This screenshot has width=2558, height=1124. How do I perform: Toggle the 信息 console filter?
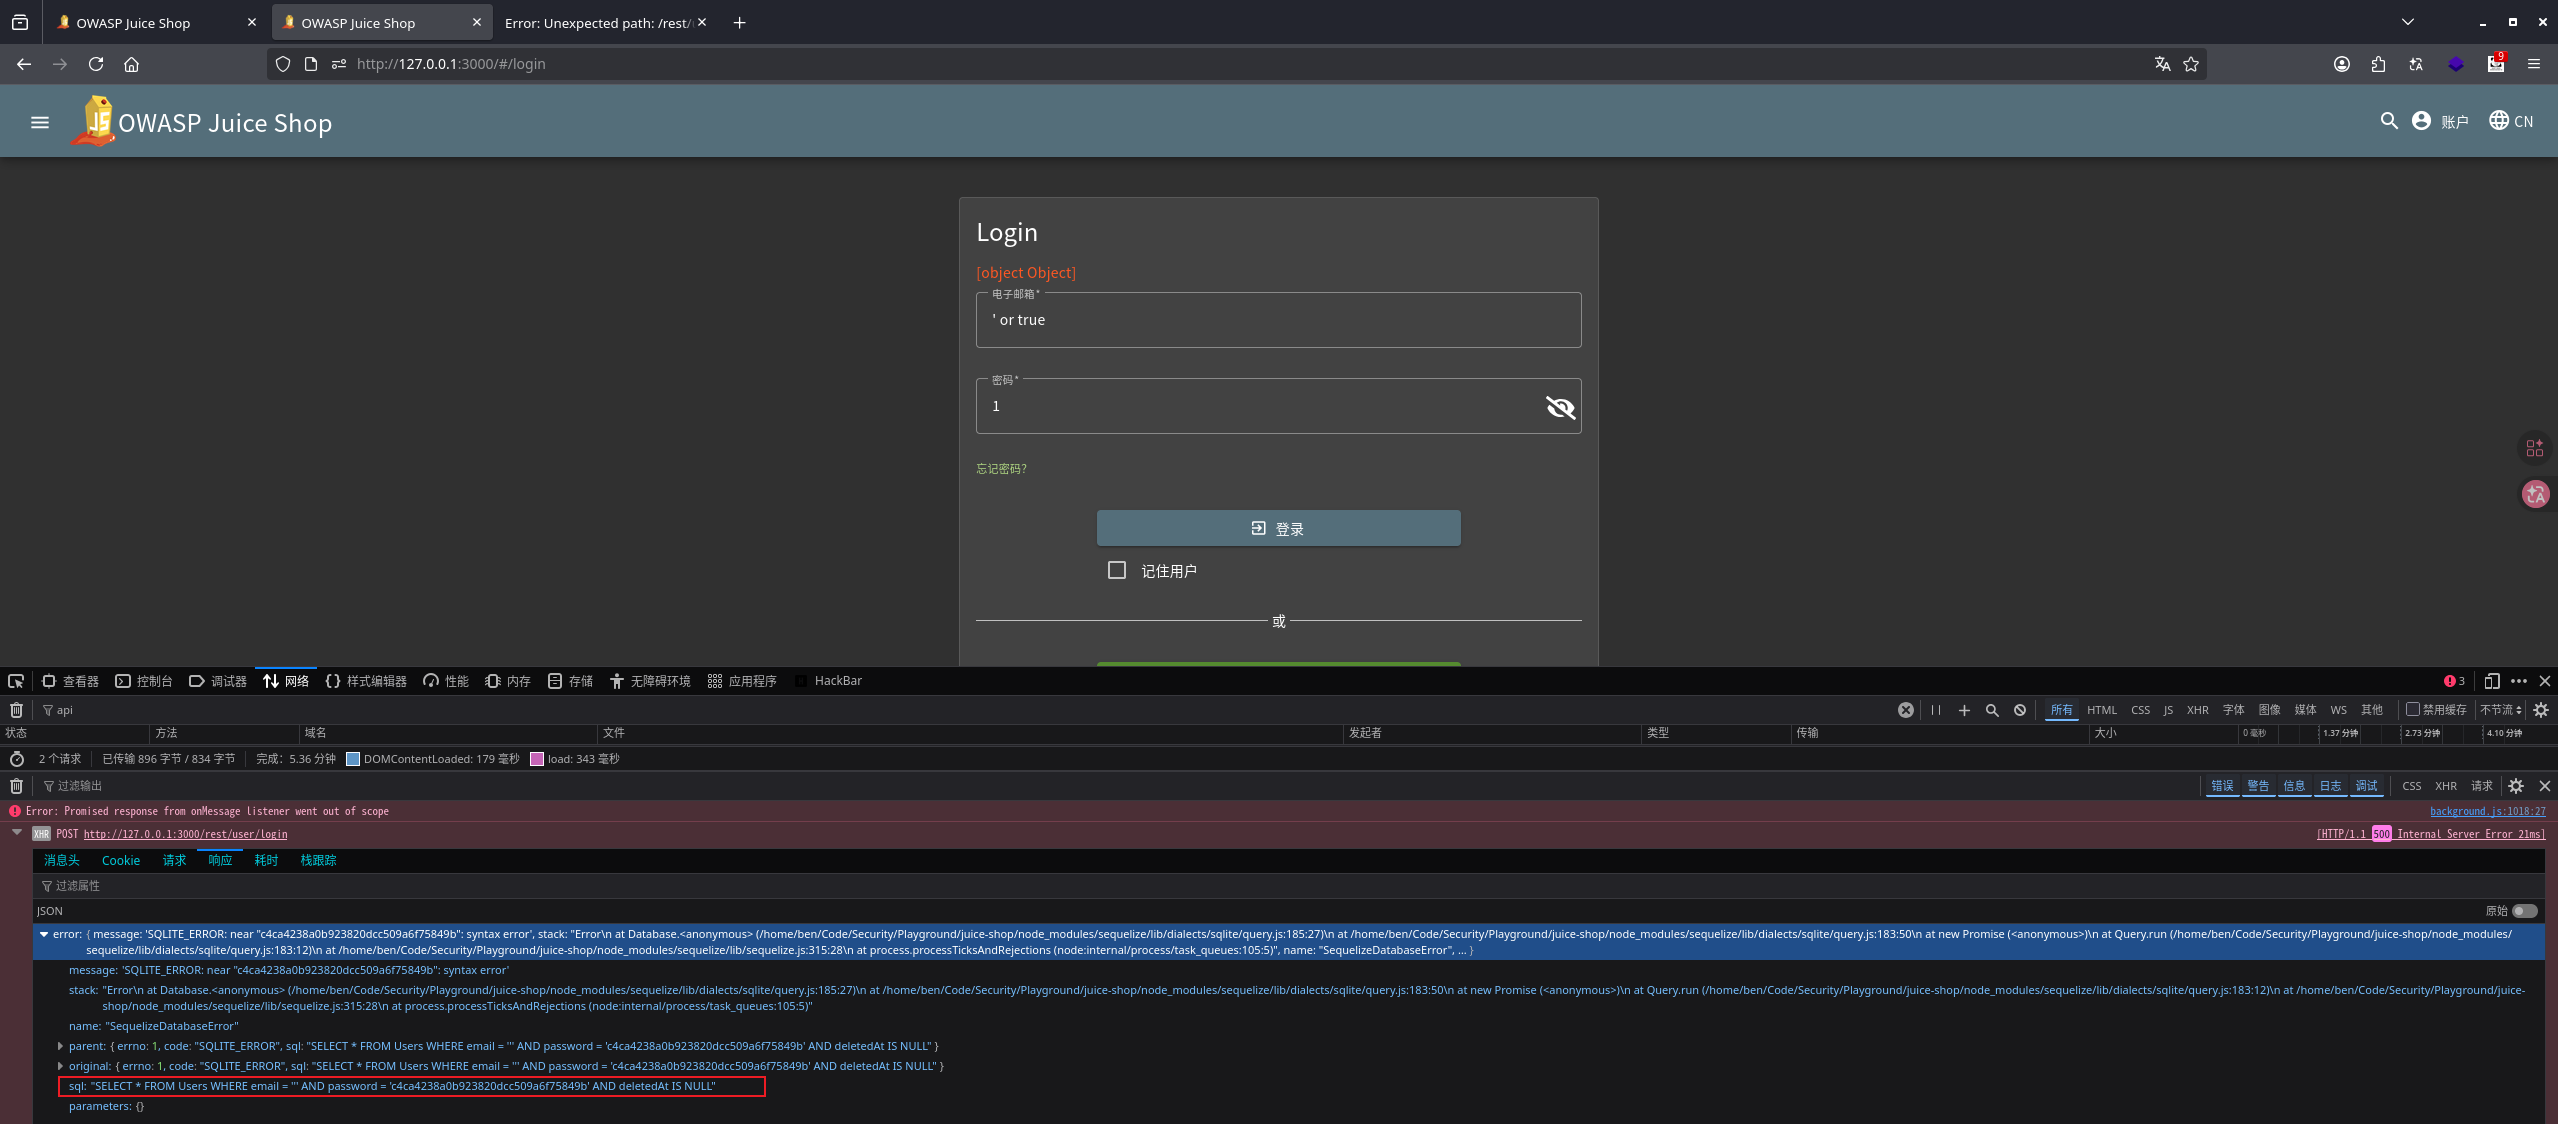[x=2294, y=786]
